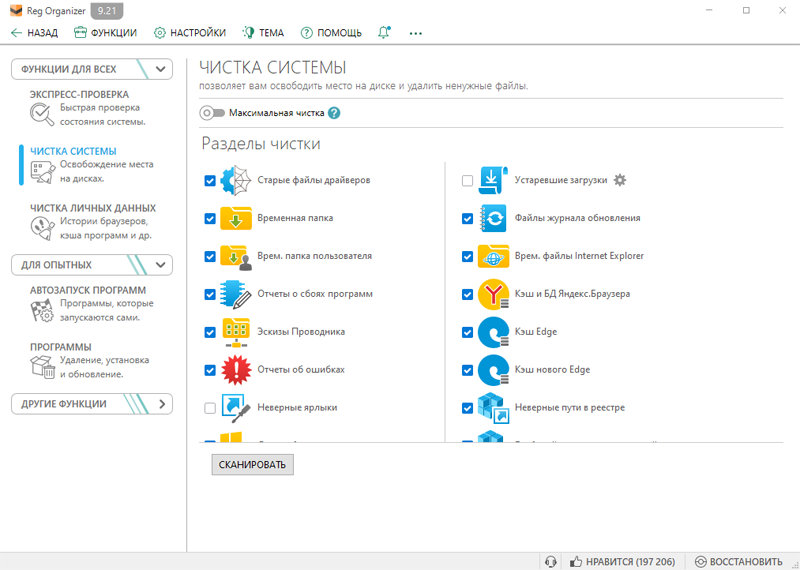The image size is (800, 570).
Task: Click the Сканировать button
Action: click(253, 464)
